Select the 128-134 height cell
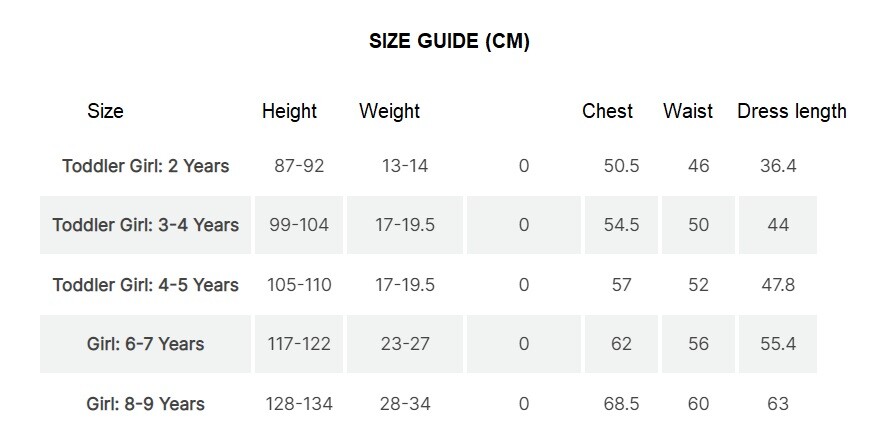The height and width of the screenshot is (424, 887). [300, 404]
